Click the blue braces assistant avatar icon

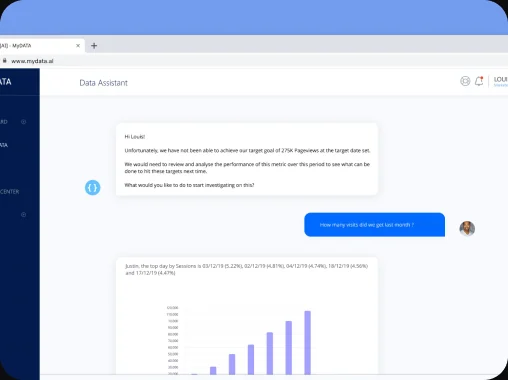[92, 188]
